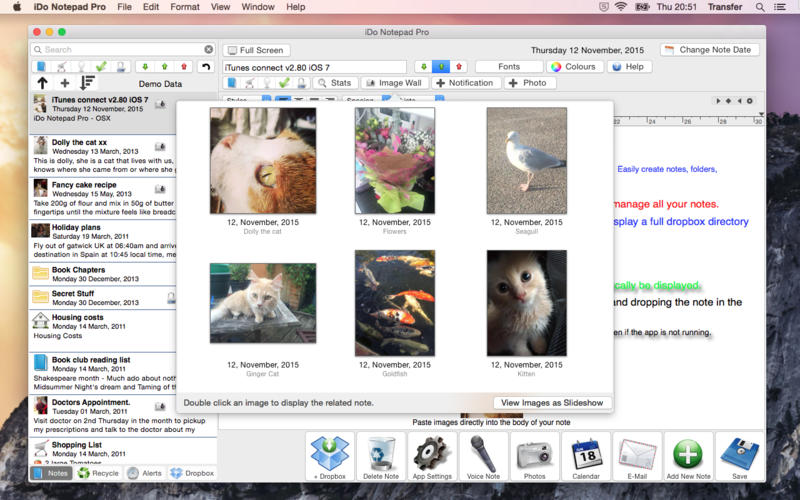Screen dimensions: 800x500
Task: Open App Settings gear icon
Action: tap(432, 456)
